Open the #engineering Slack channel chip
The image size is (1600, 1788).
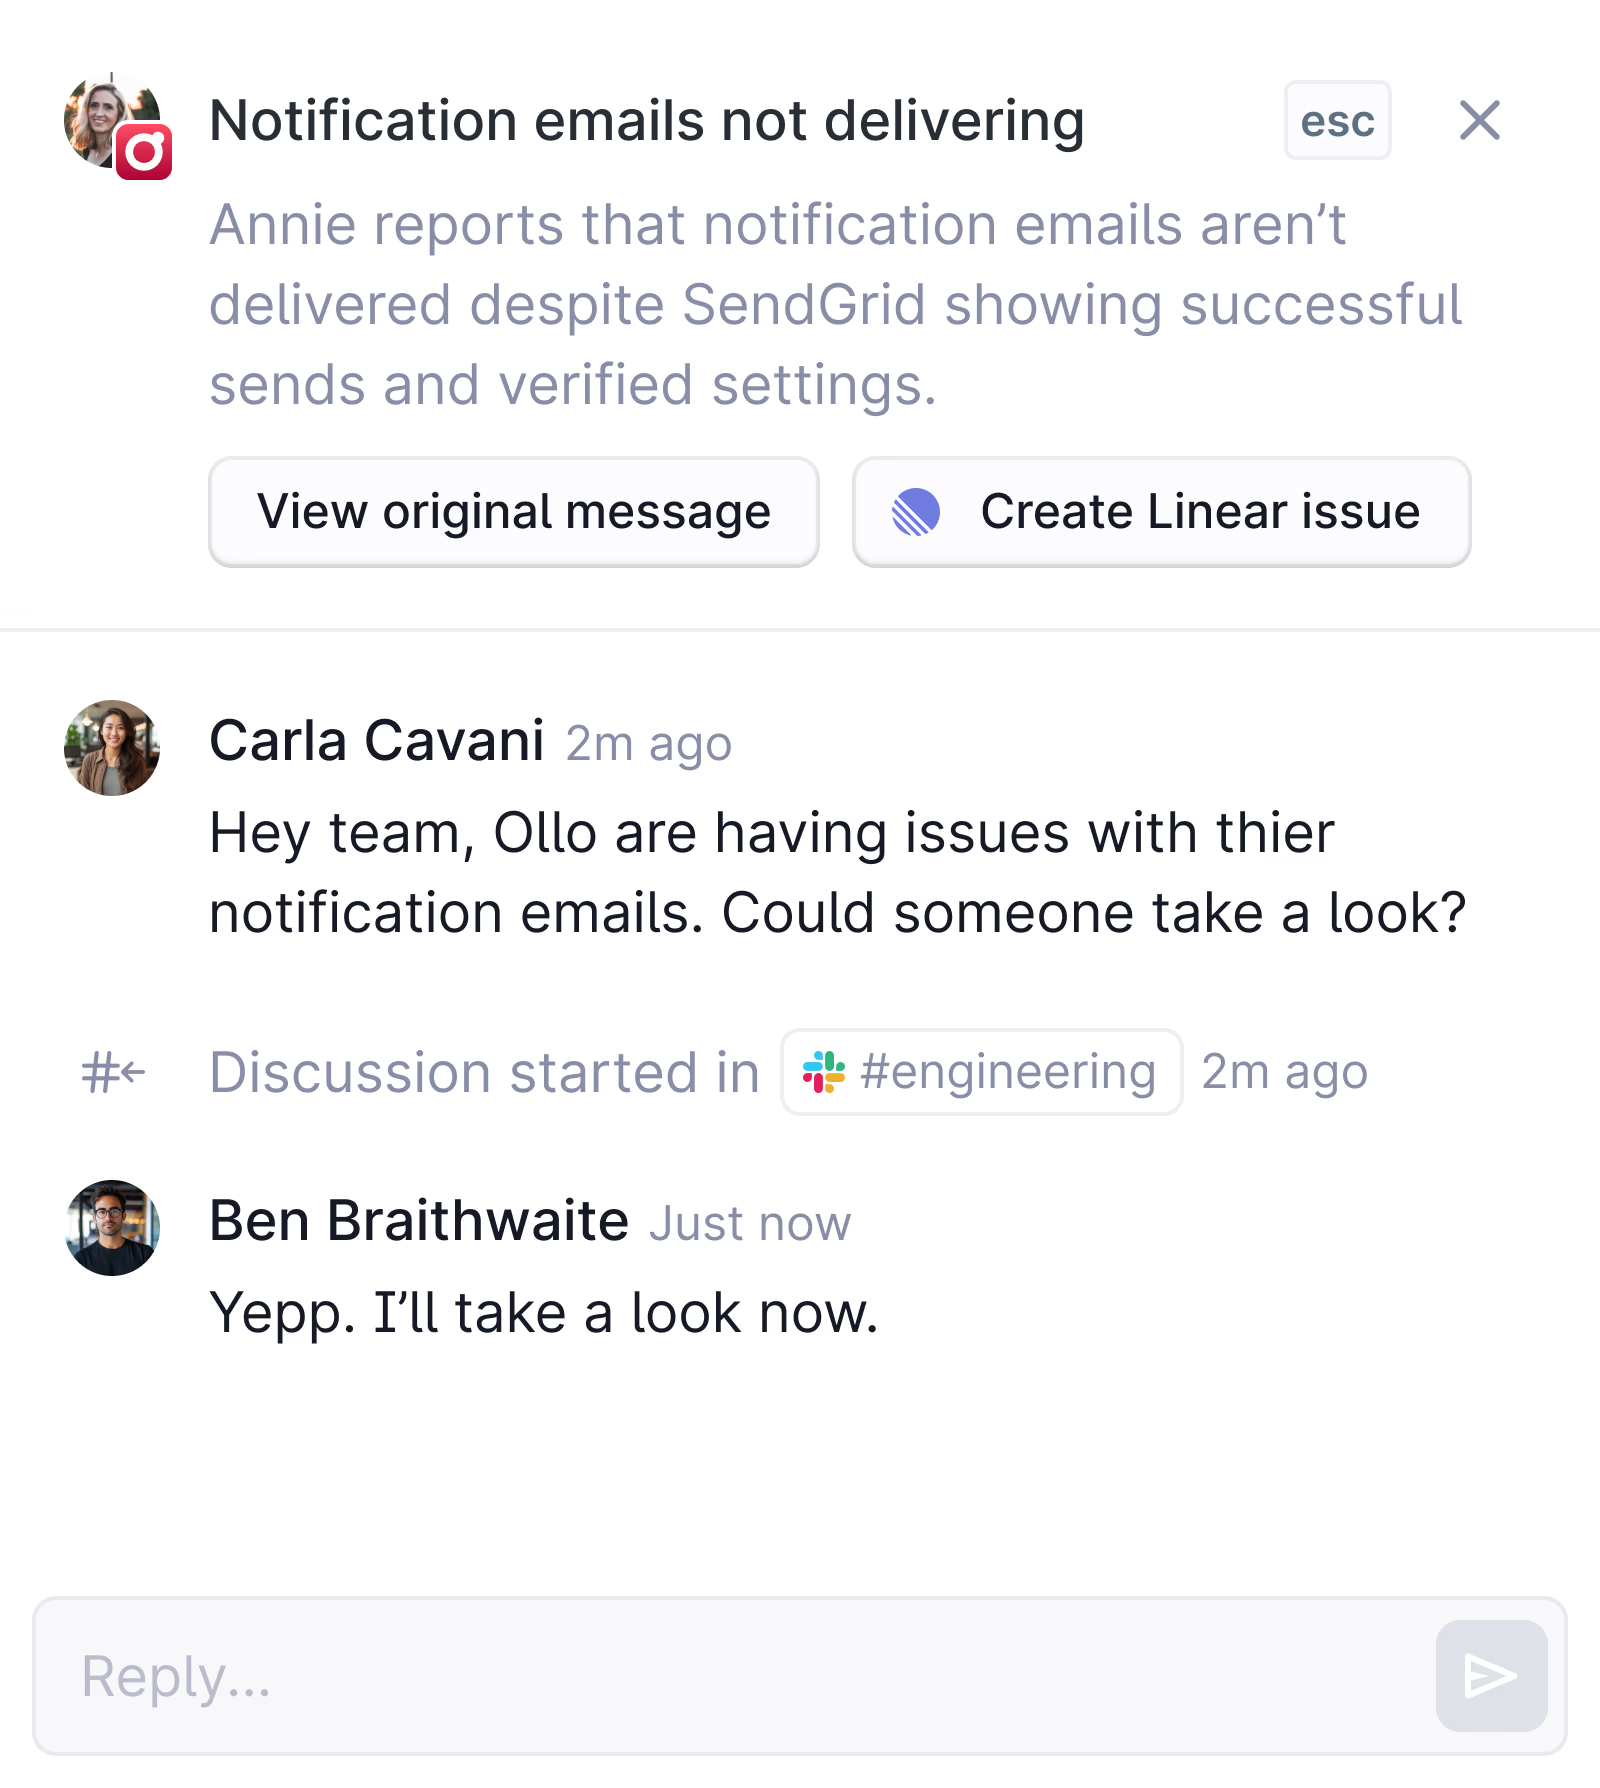982,1072
